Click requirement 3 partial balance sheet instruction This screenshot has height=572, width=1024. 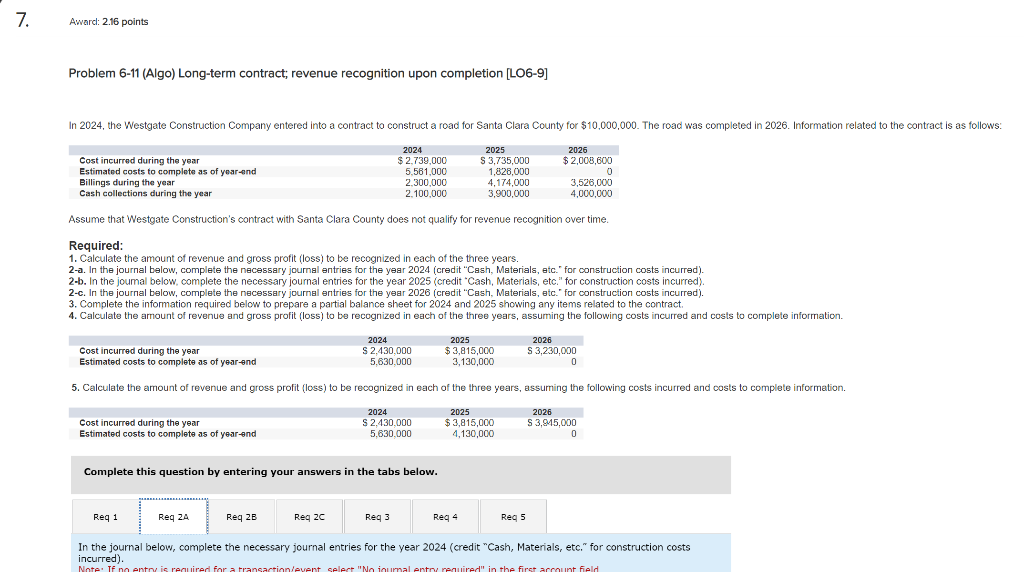[x=376, y=304]
